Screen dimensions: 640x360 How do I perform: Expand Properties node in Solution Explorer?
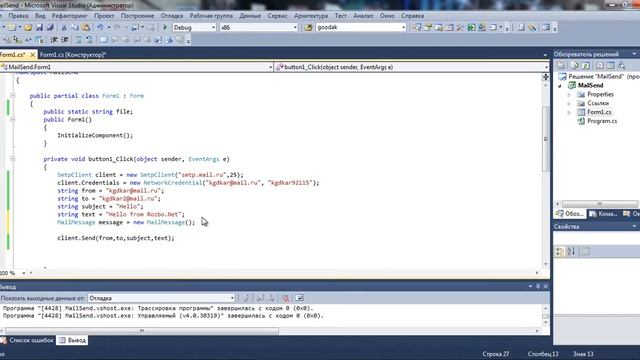click(x=569, y=95)
